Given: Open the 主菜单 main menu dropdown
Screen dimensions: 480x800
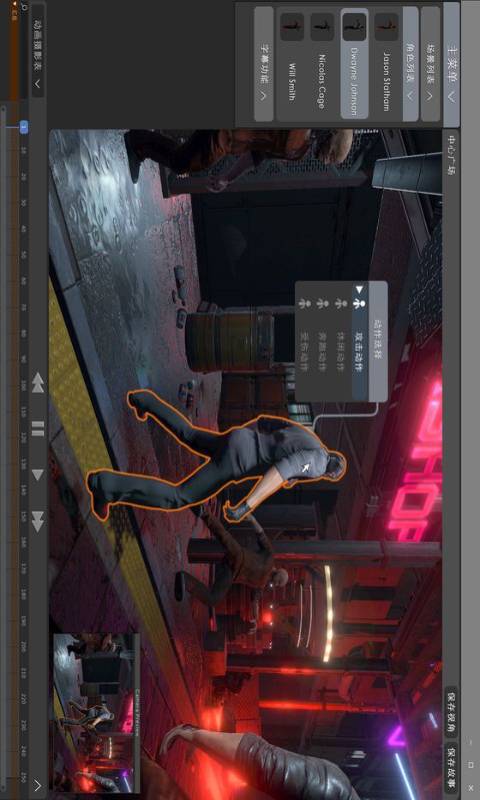Looking at the screenshot, I should 451,65.
